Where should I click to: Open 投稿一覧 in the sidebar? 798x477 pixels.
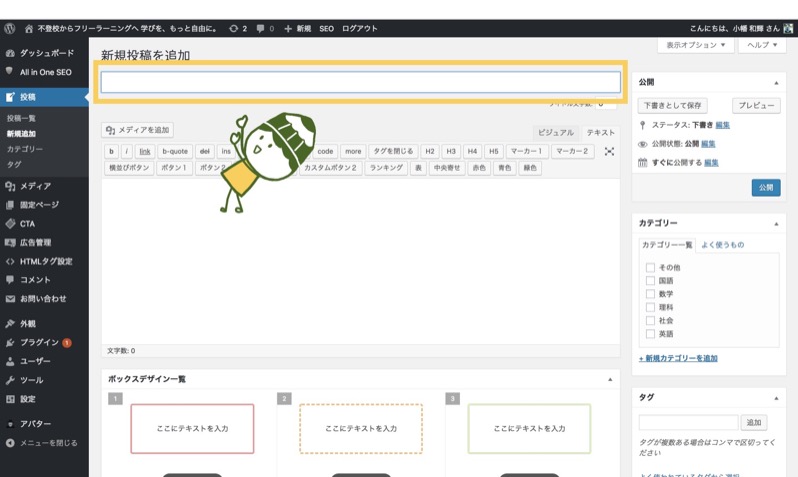(21, 118)
